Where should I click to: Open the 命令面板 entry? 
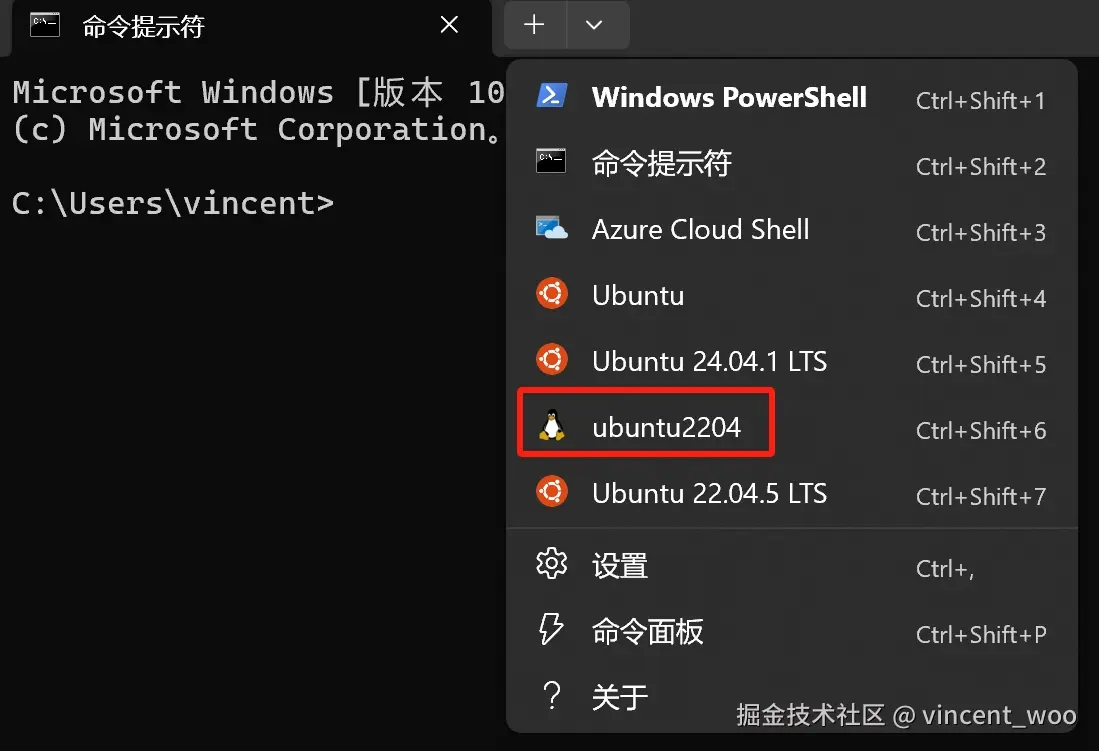click(x=648, y=632)
